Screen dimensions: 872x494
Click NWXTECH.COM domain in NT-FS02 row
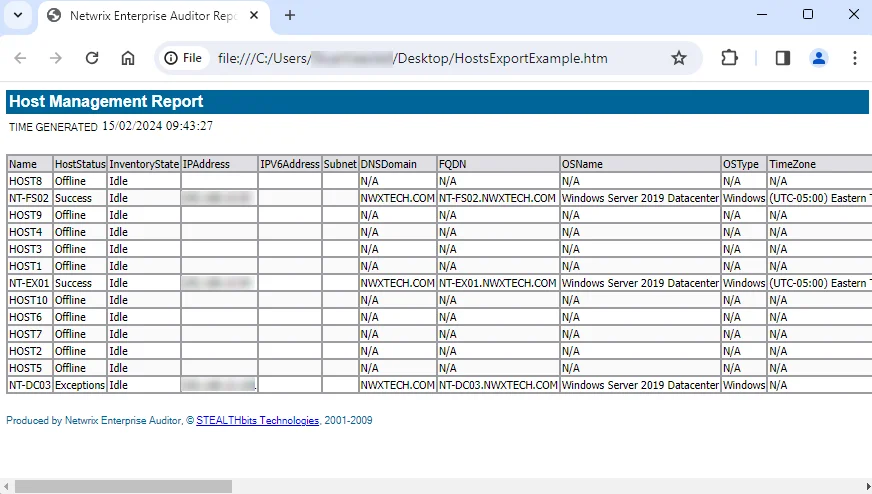pyautogui.click(x=398, y=198)
